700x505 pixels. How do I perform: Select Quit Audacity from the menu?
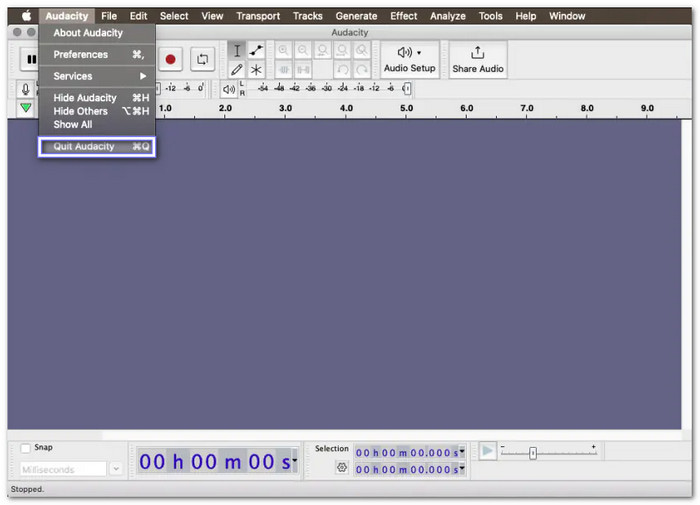[97, 146]
